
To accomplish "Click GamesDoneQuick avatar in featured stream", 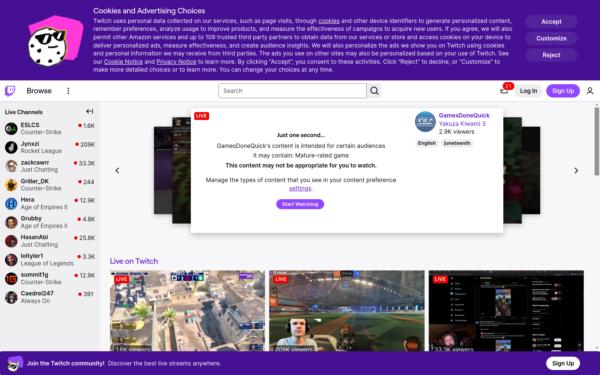I will coord(425,122).
